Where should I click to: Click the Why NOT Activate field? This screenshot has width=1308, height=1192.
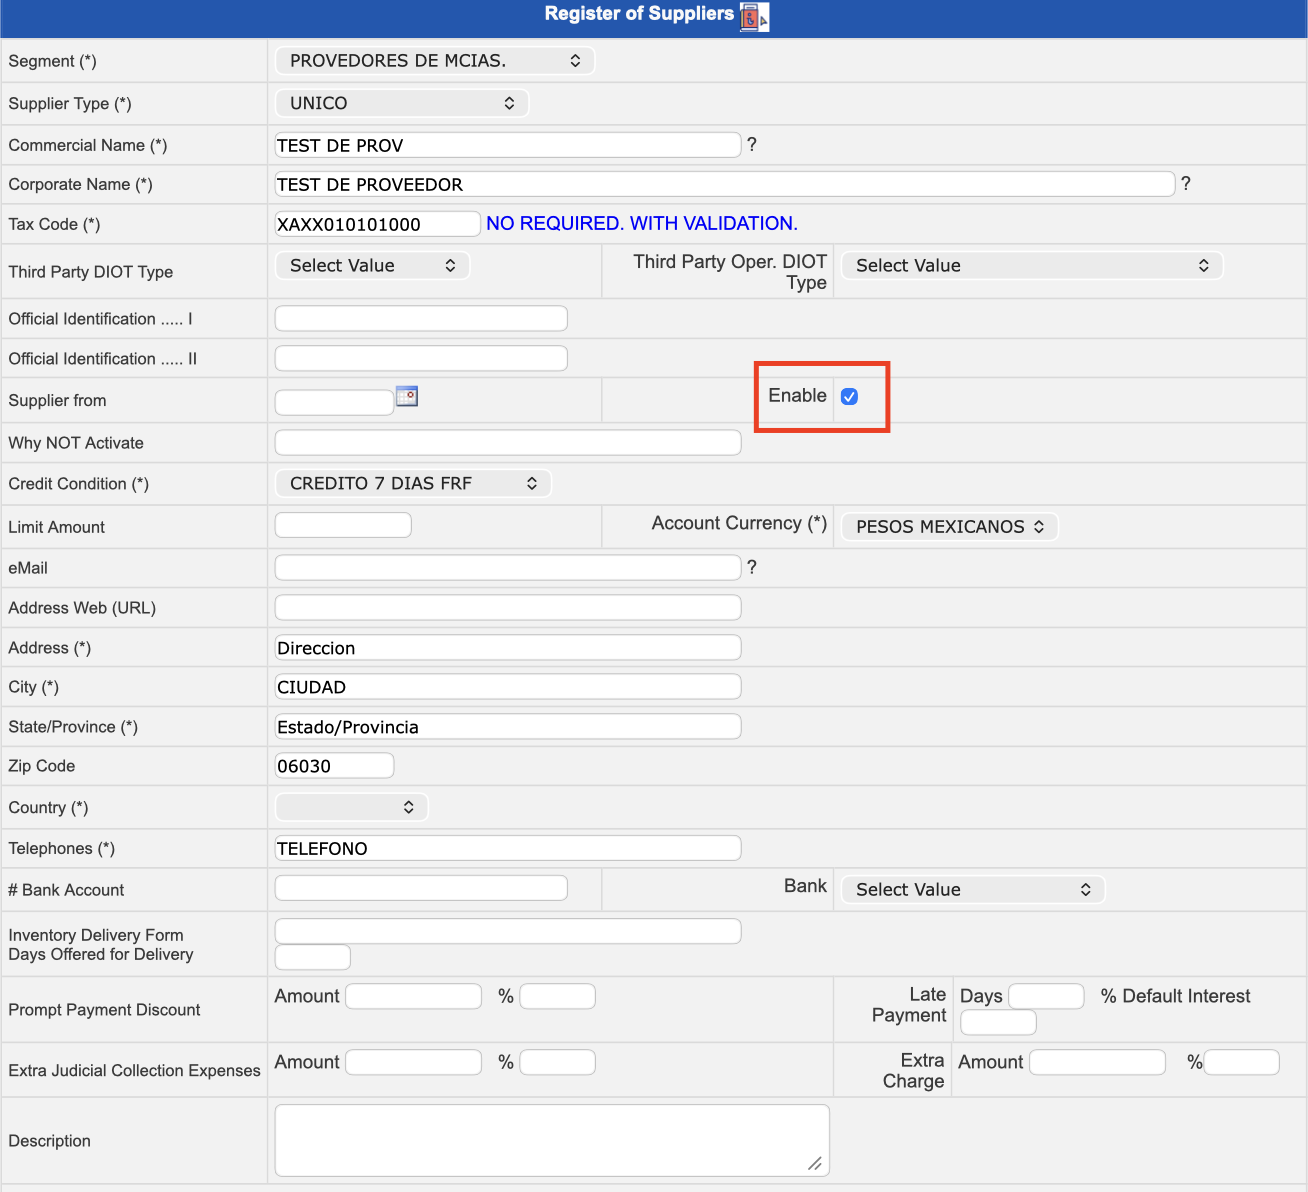tap(507, 443)
